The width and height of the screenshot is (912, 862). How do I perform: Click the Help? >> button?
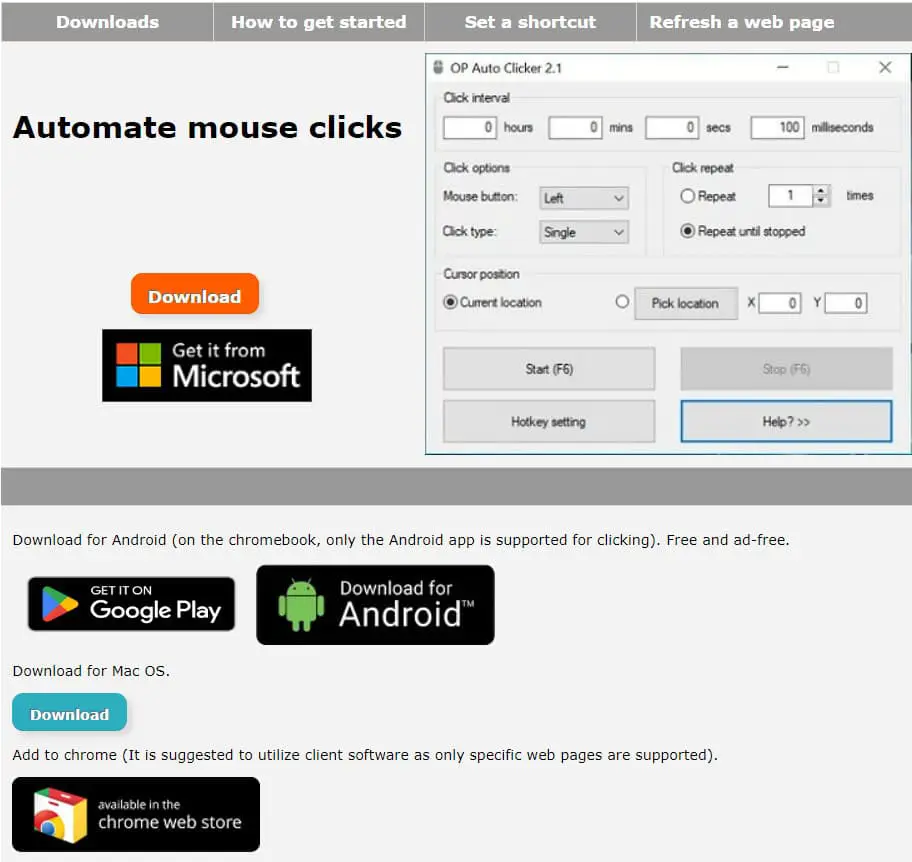pyautogui.click(x=786, y=421)
